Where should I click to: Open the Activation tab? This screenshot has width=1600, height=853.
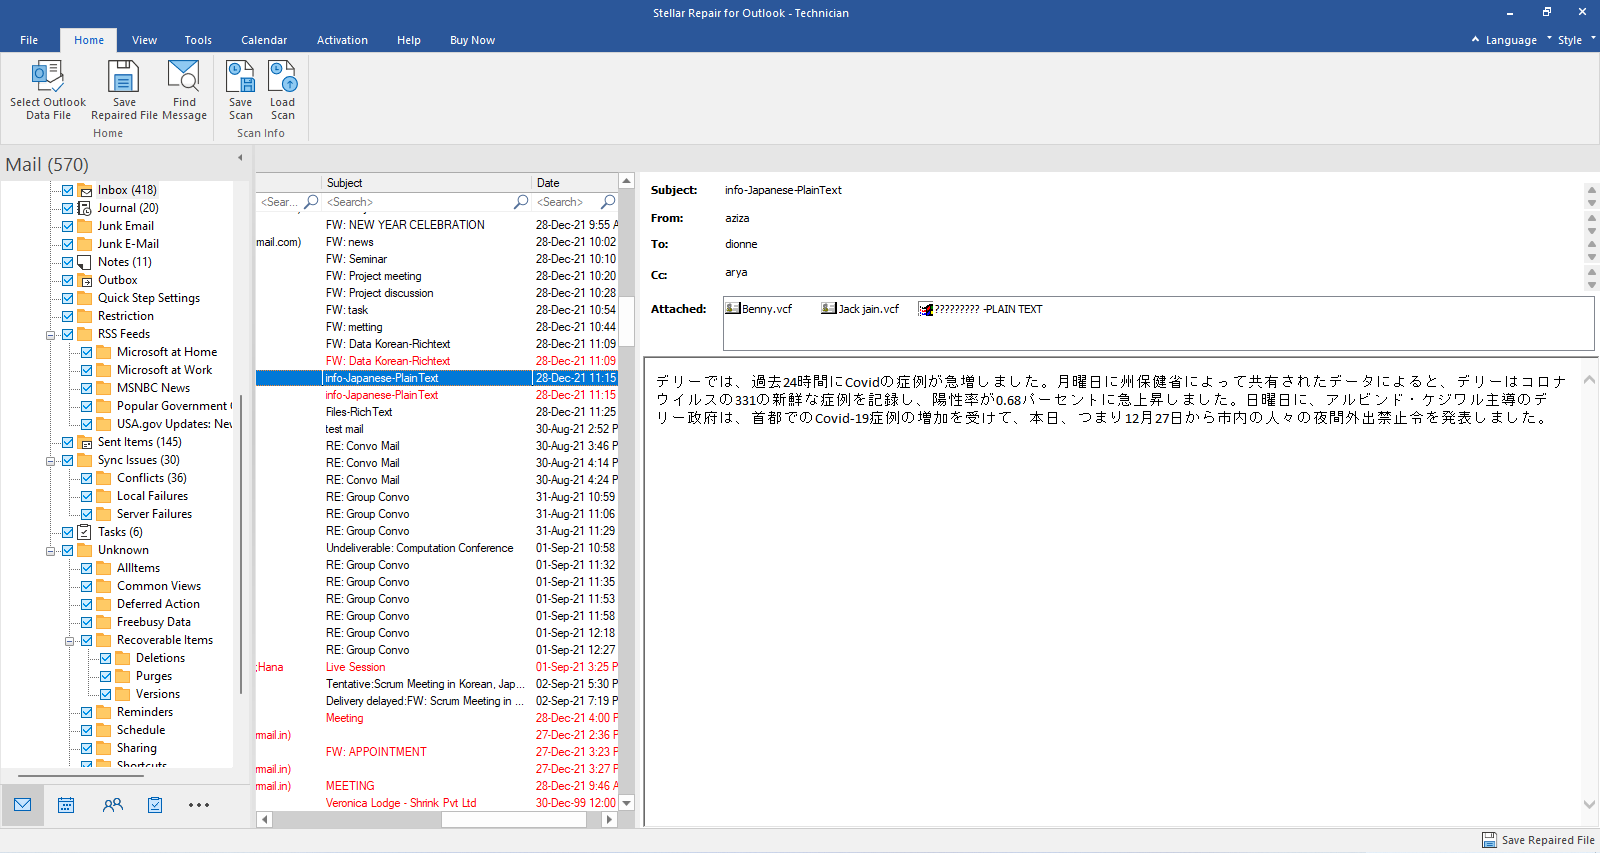coord(342,40)
